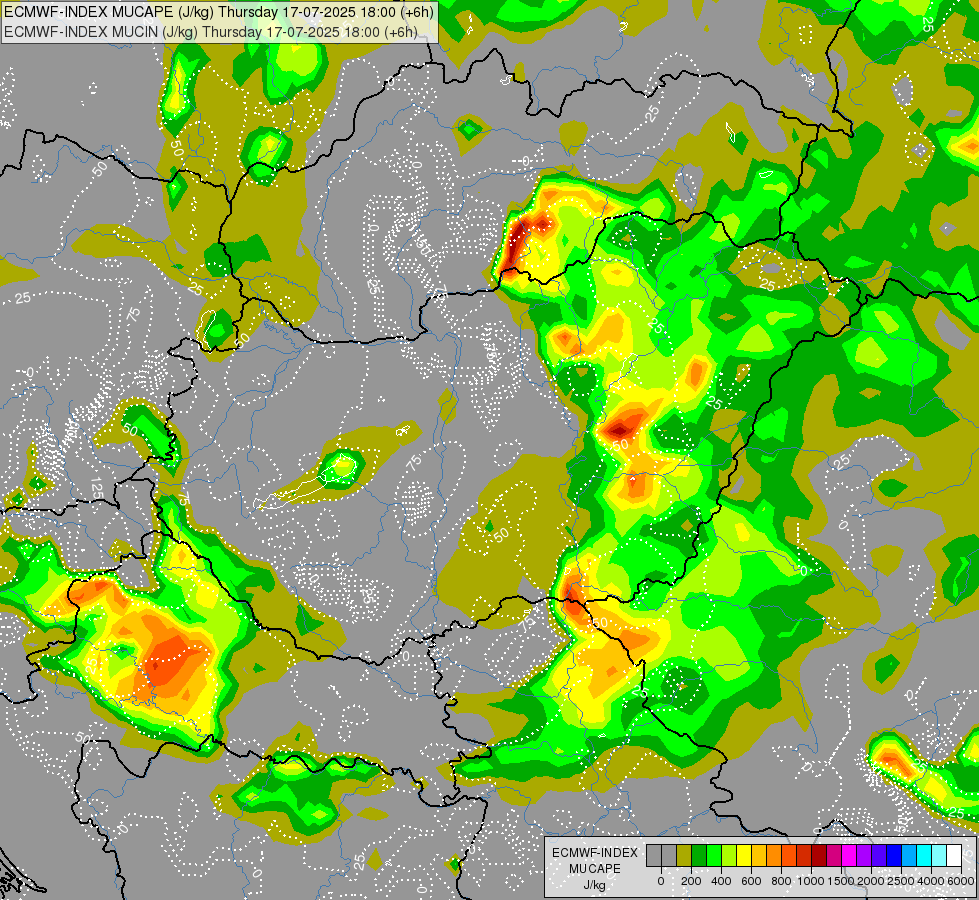The width and height of the screenshot is (979, 900).
Task: Click the '6000' value on the legend scale
Action: (x=960, y=881)
